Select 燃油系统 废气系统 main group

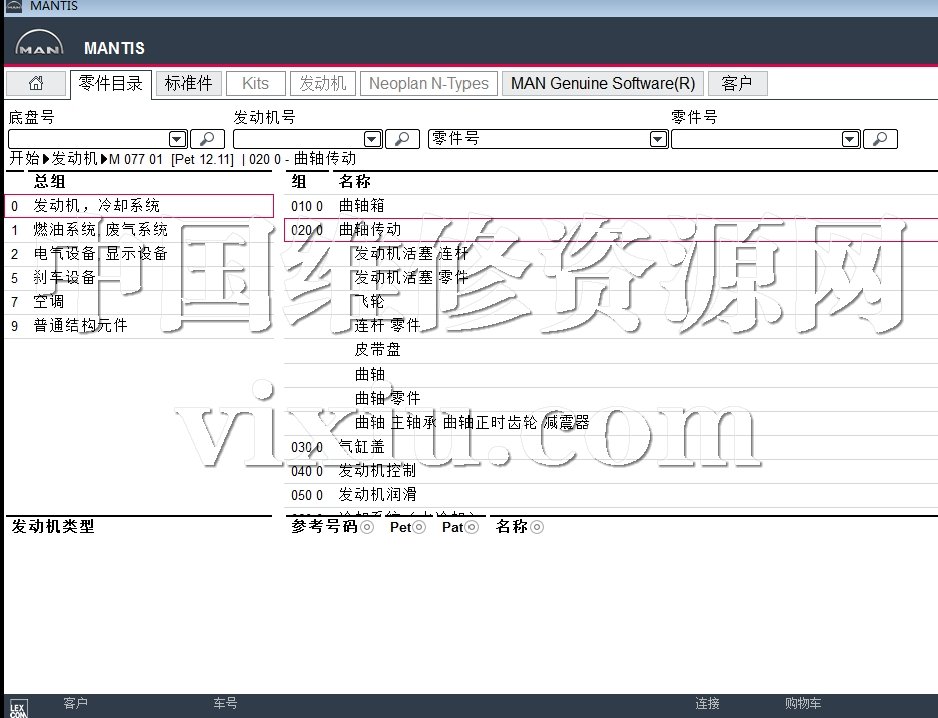(x=100, y=230)
